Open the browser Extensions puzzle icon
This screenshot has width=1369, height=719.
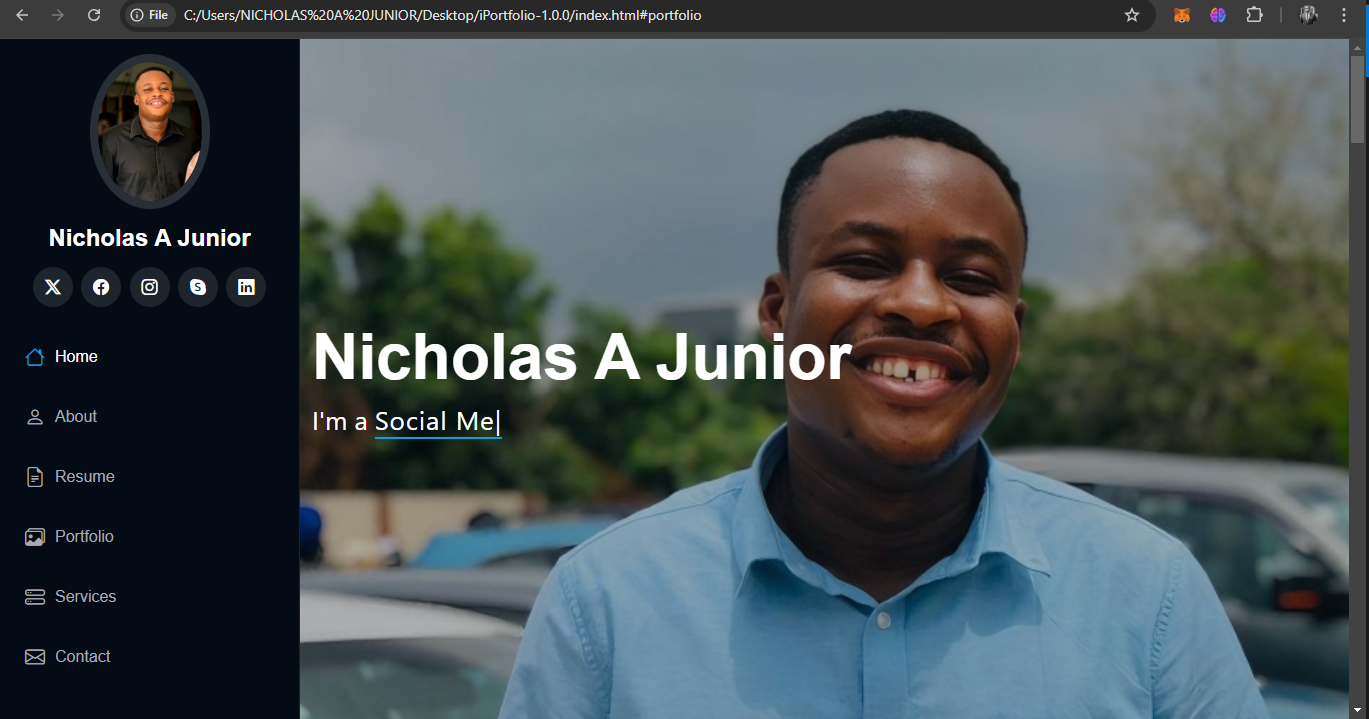tap(1254, 15)
